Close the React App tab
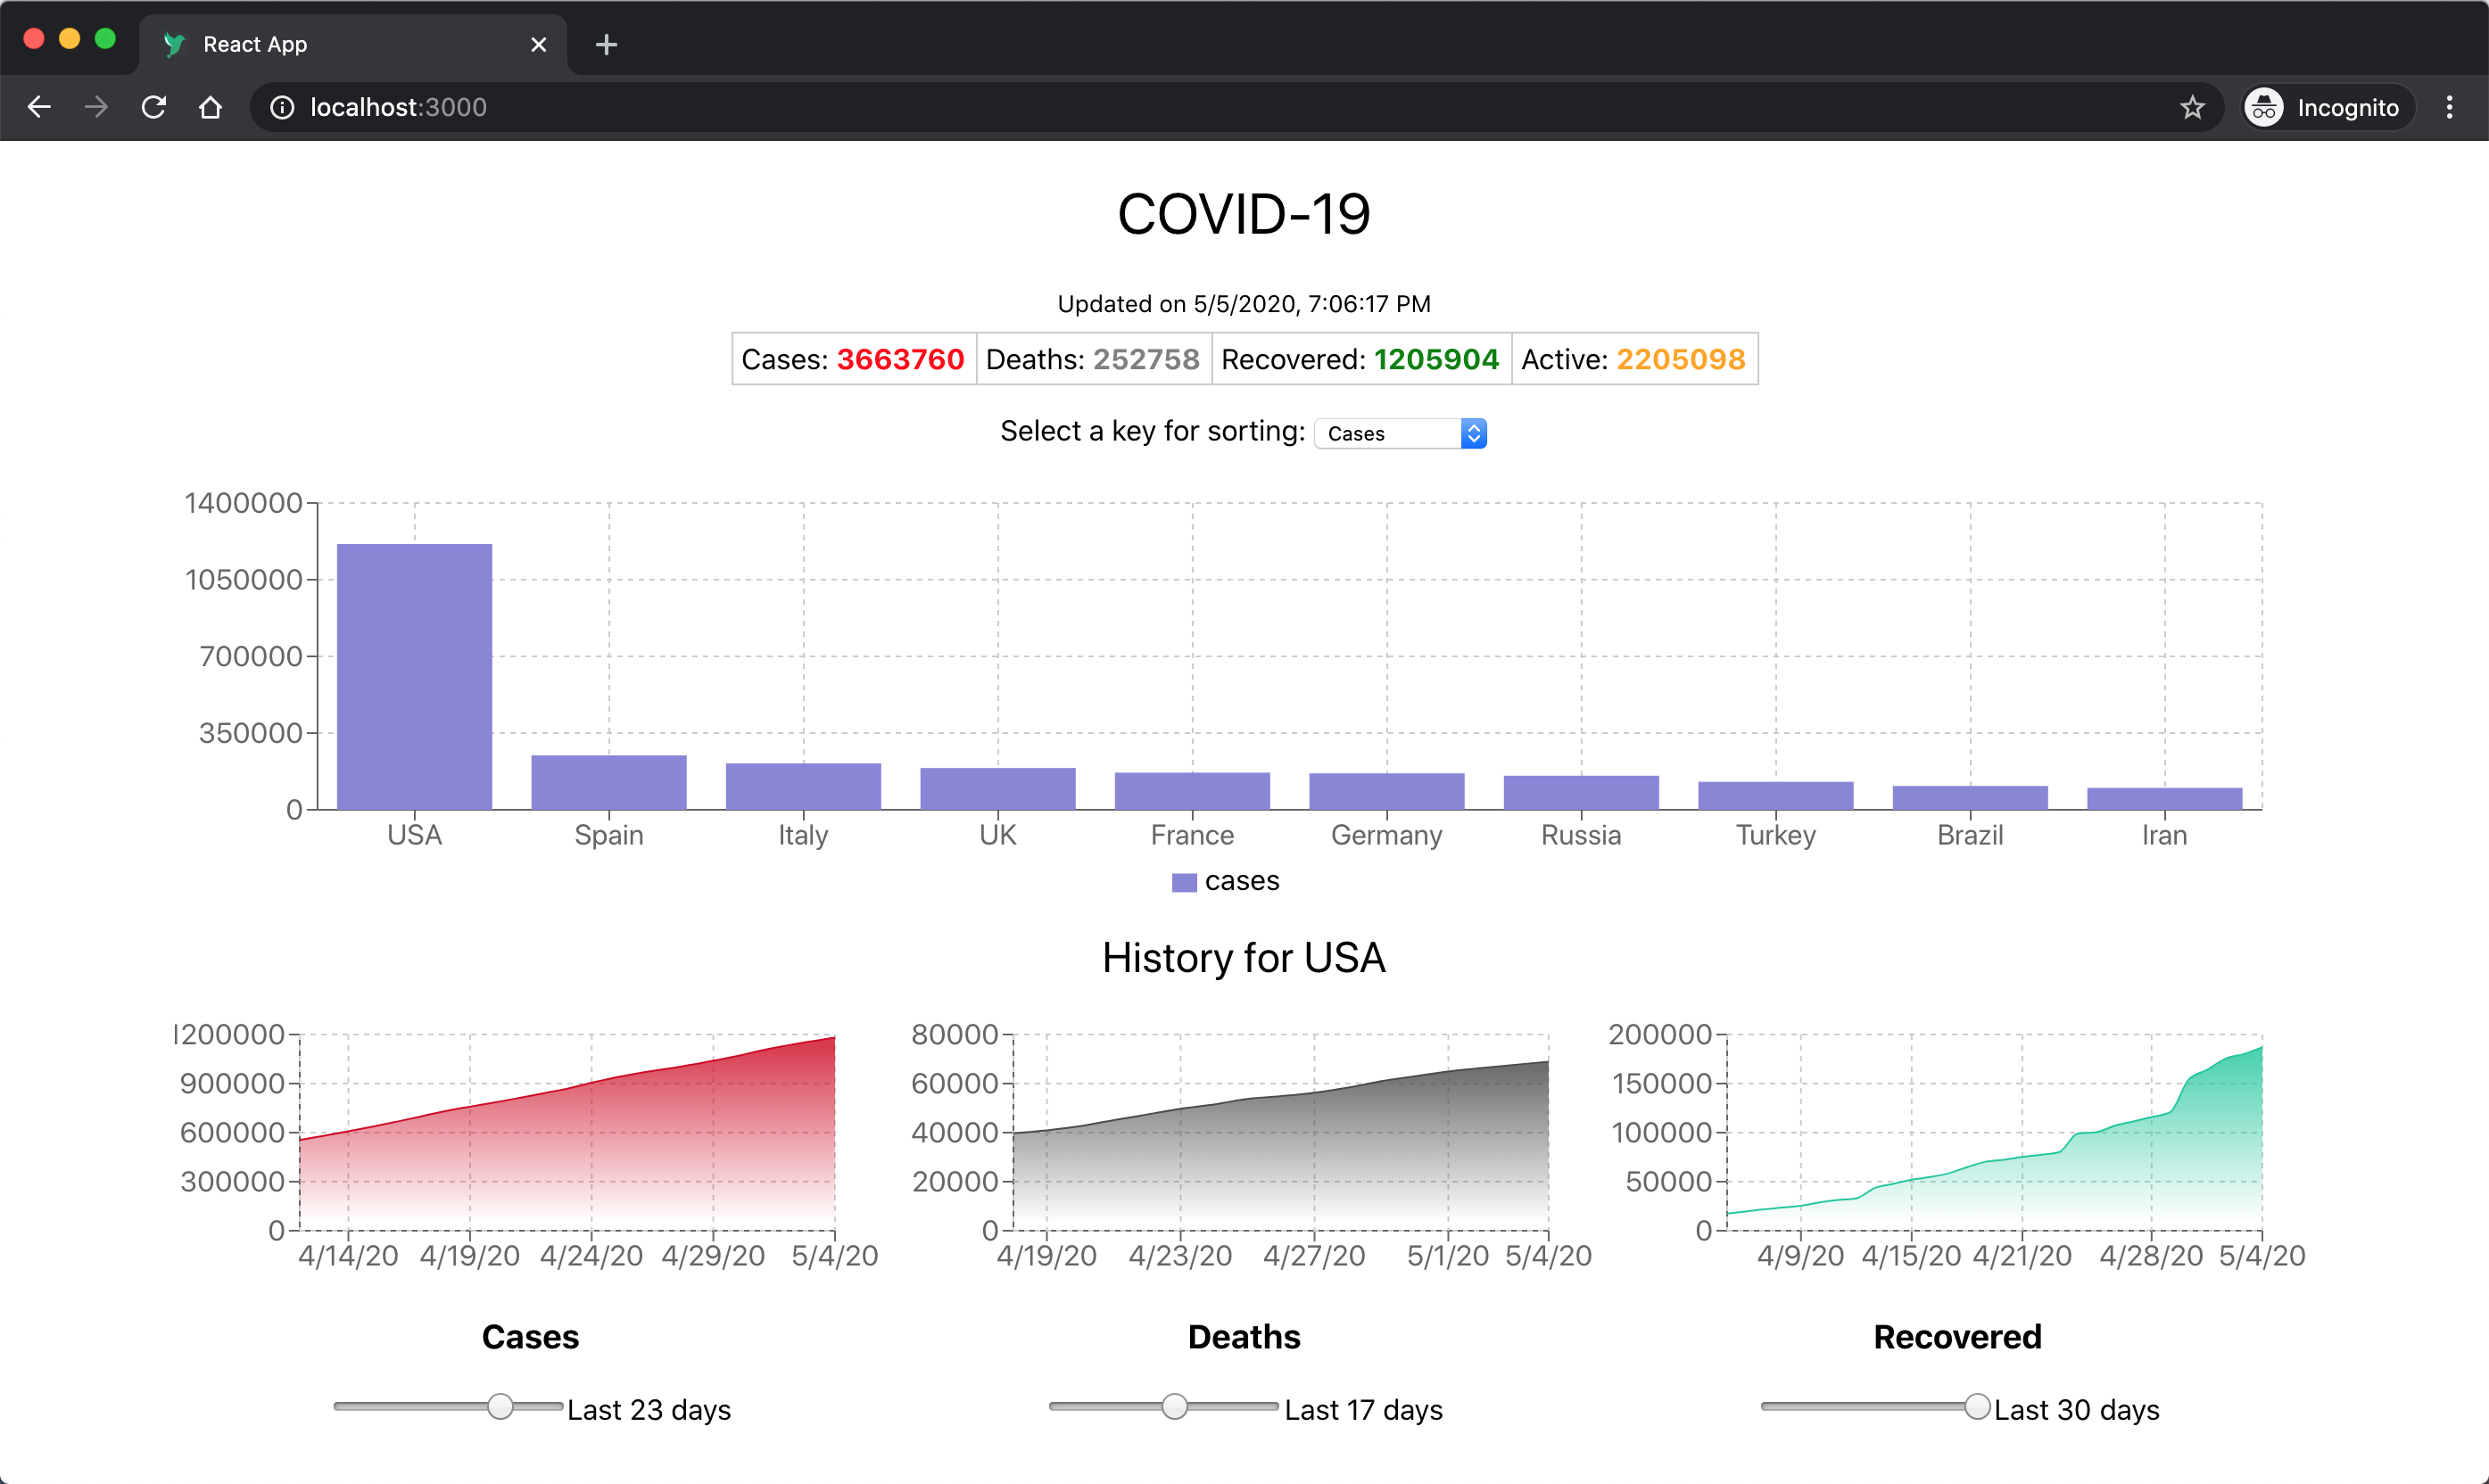The image size is (2489, 1484). 538,45
